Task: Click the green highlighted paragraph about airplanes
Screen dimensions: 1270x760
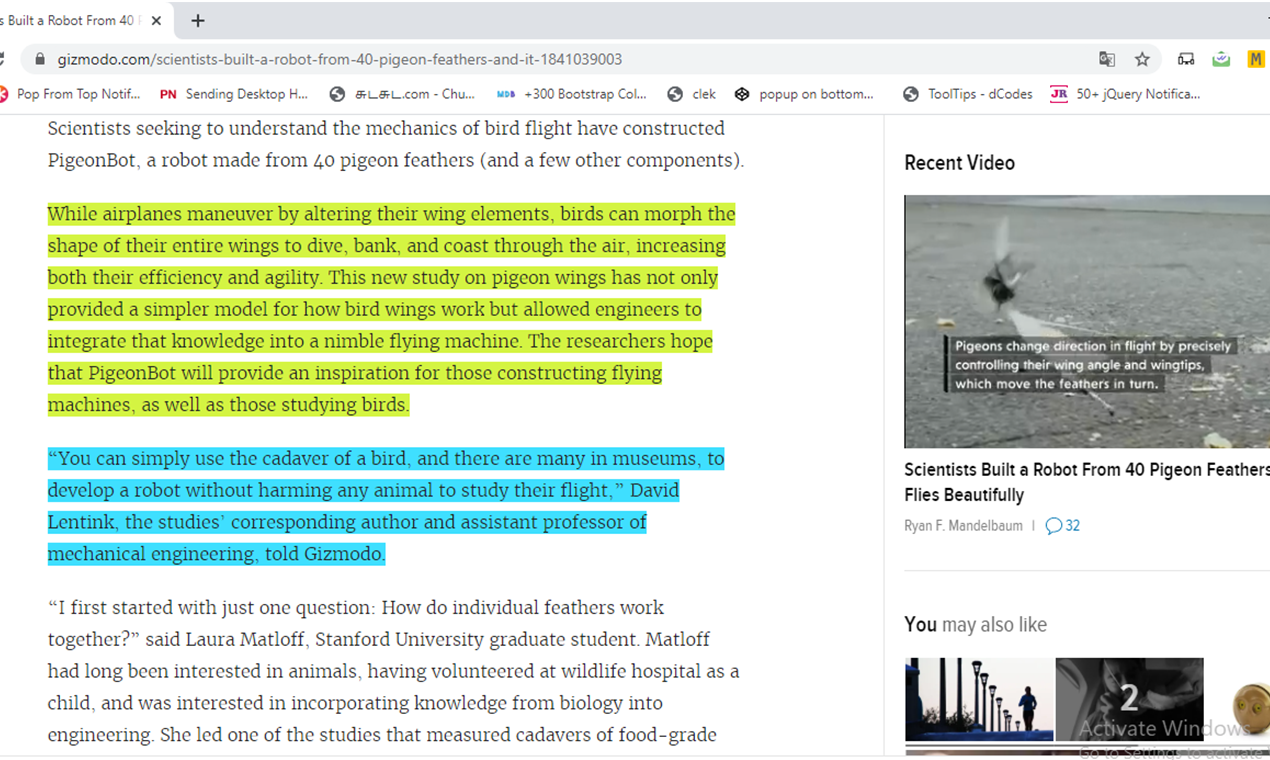Action: (x=392, y=309)
